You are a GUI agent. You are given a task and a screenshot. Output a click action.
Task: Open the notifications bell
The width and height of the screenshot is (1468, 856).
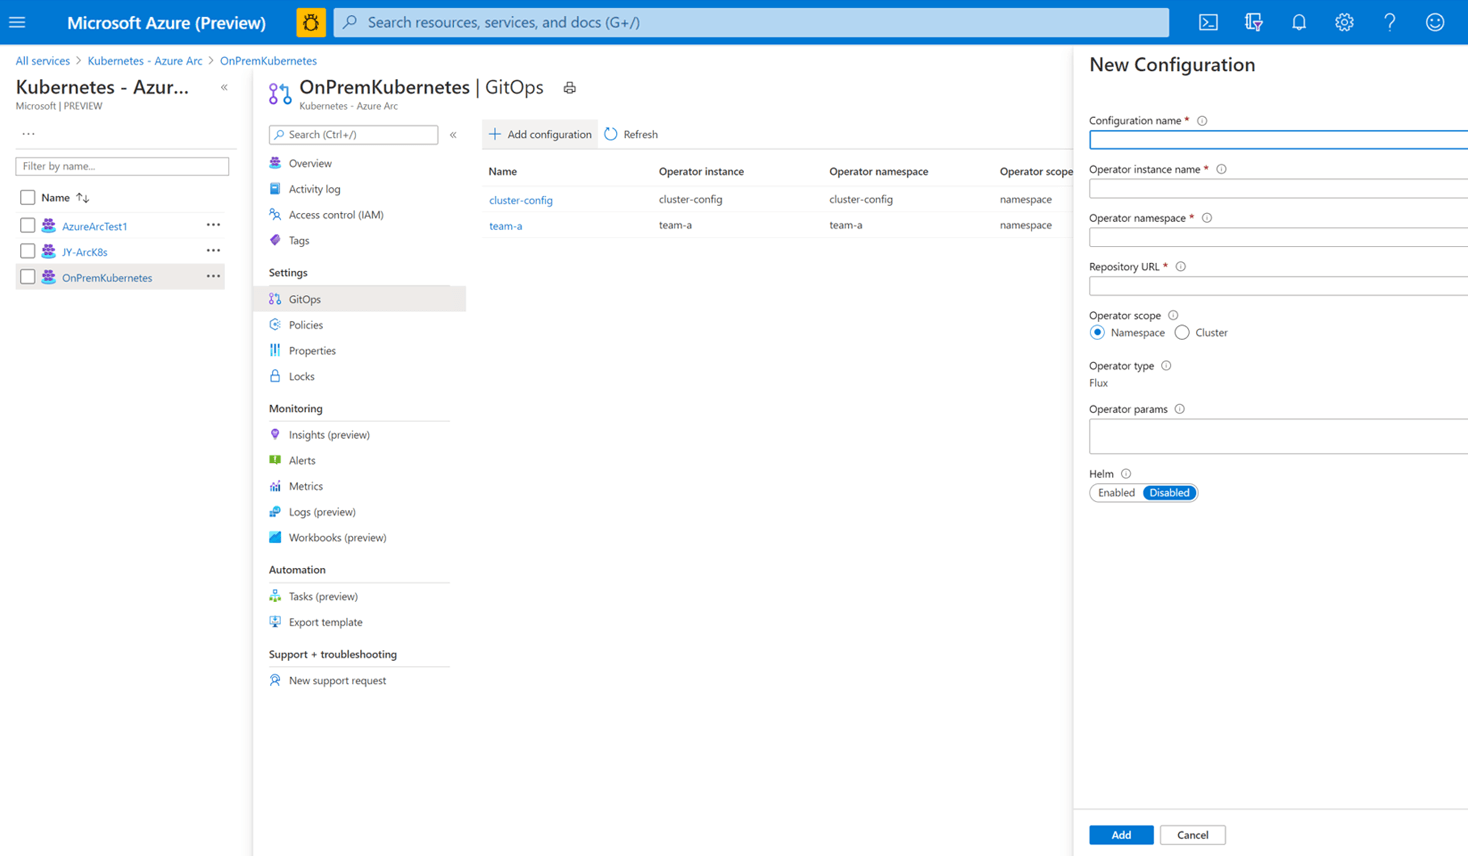(x=1299, y=22)
